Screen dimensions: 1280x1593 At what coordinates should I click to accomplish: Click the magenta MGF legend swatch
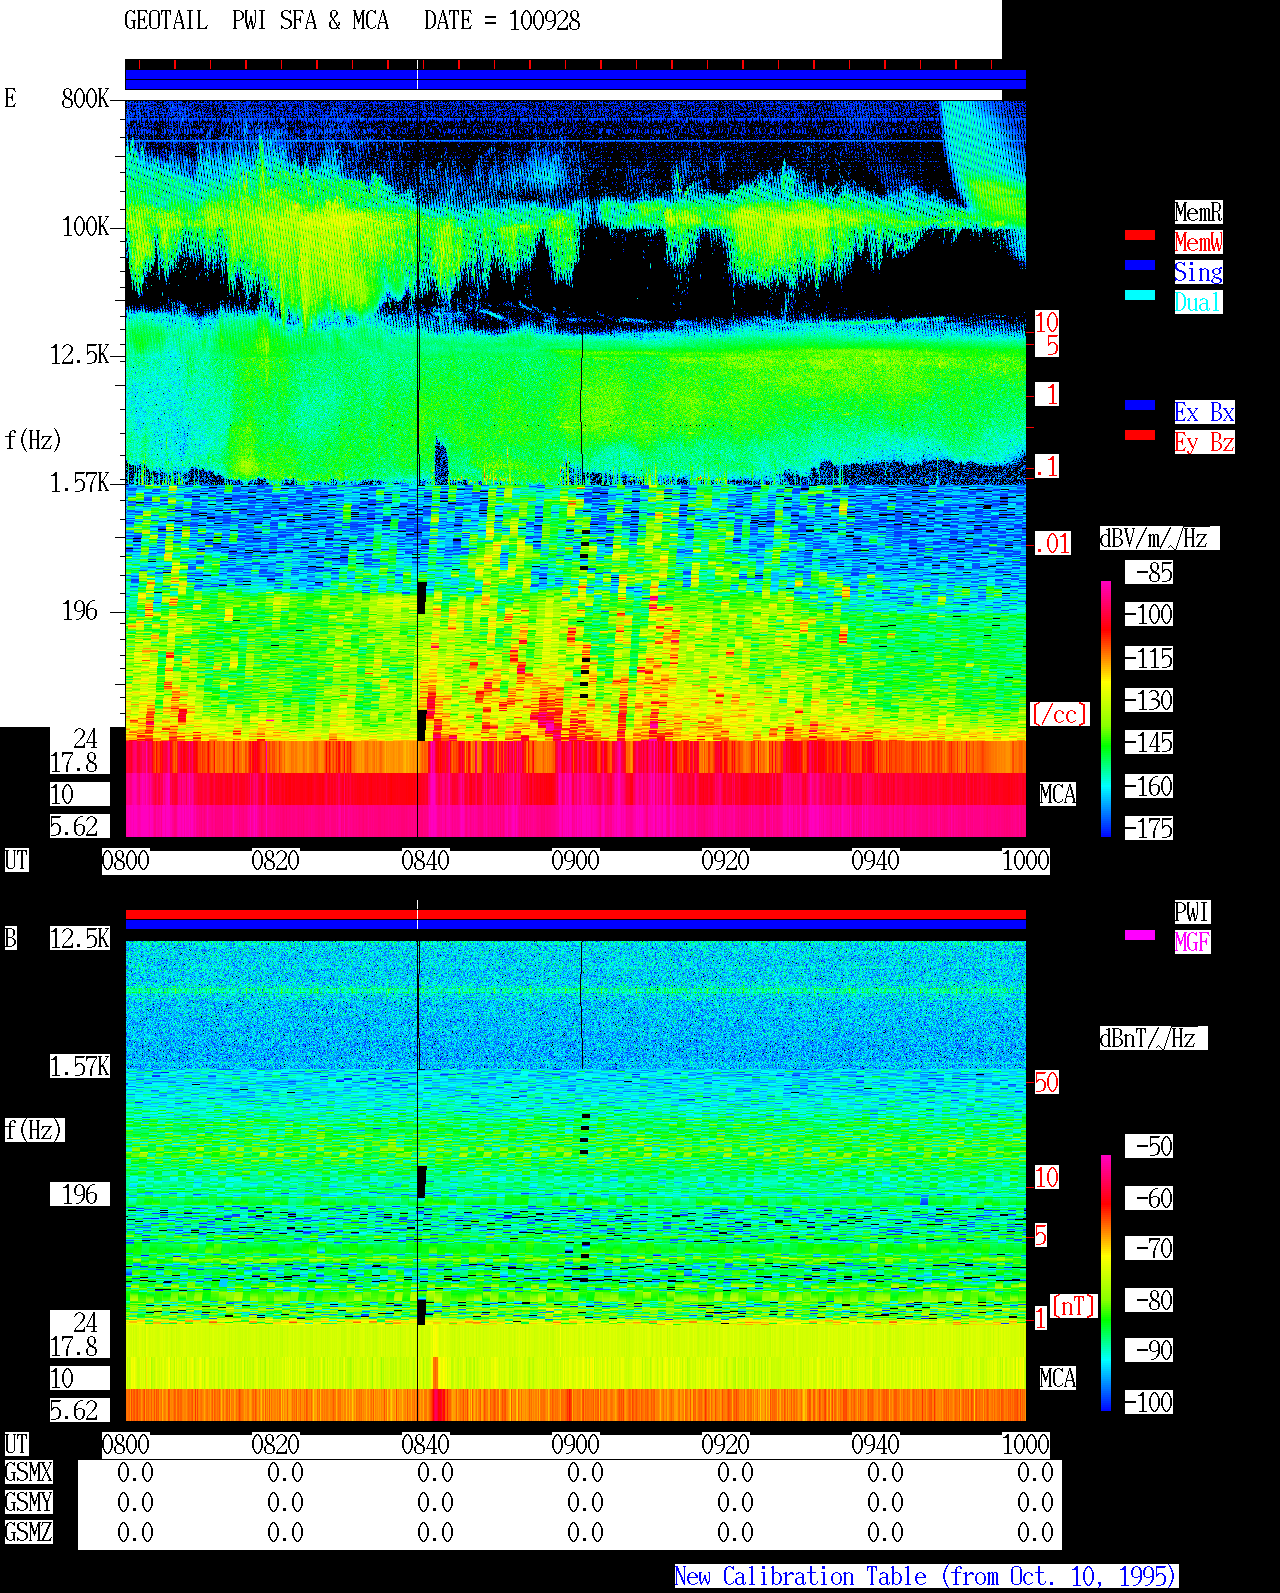click(1140, 935)
